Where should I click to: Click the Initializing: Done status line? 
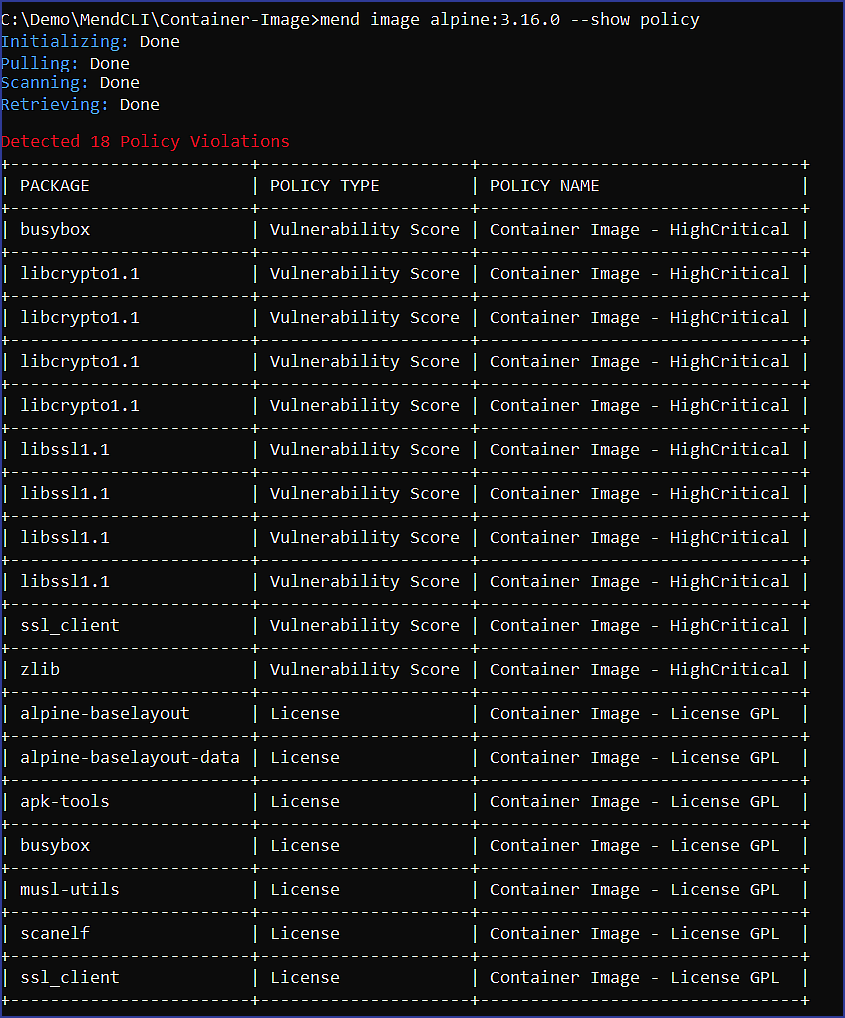point(90,41)
